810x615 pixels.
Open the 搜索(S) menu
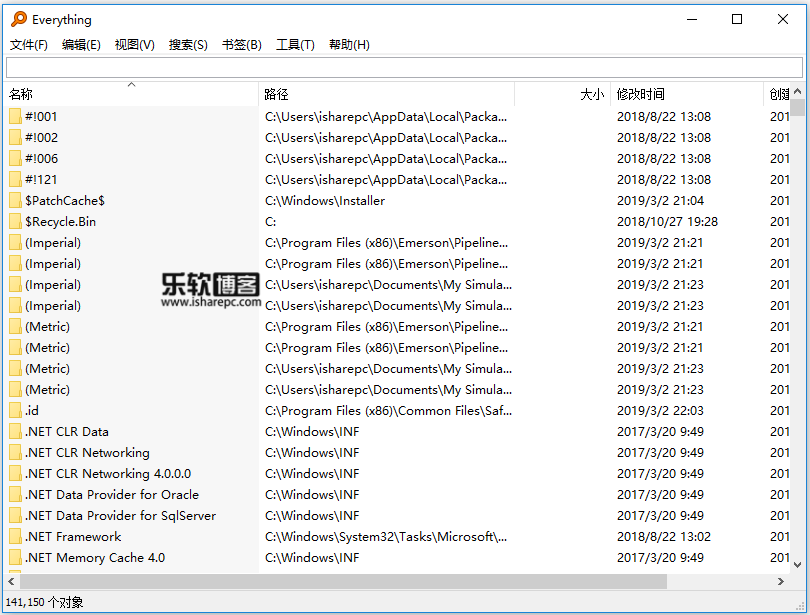(188, 45)
